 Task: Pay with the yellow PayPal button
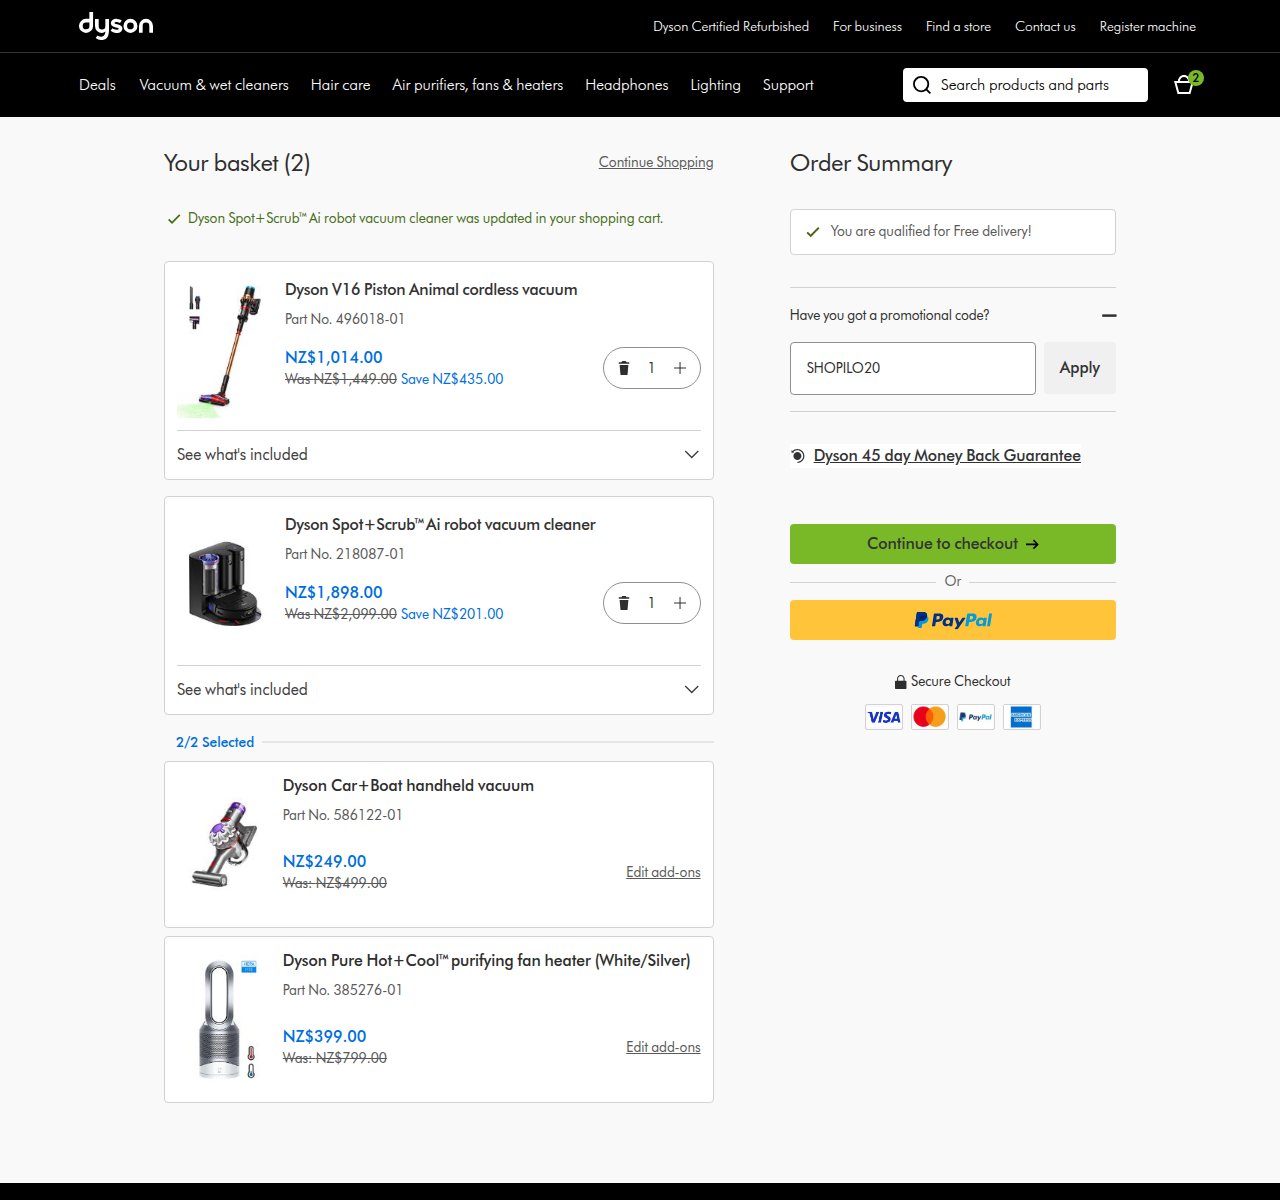[x=953, y=620]
